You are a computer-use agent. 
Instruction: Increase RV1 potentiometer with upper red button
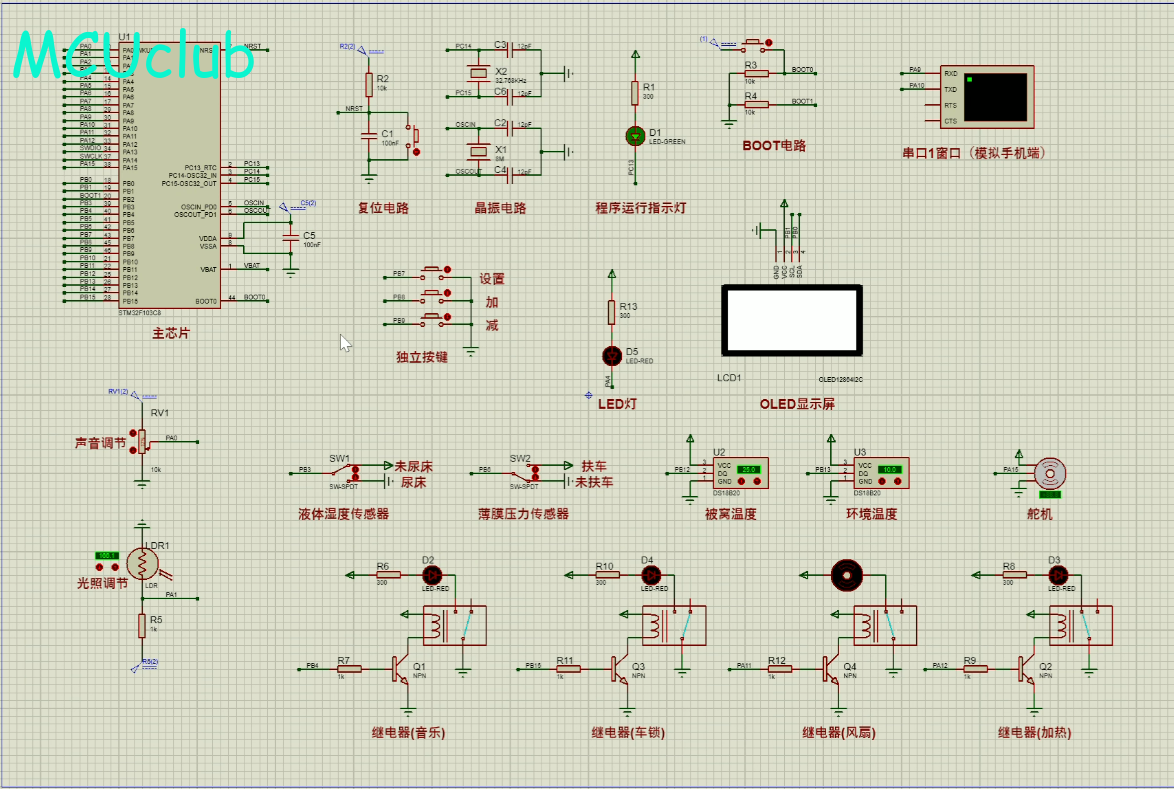133,433
